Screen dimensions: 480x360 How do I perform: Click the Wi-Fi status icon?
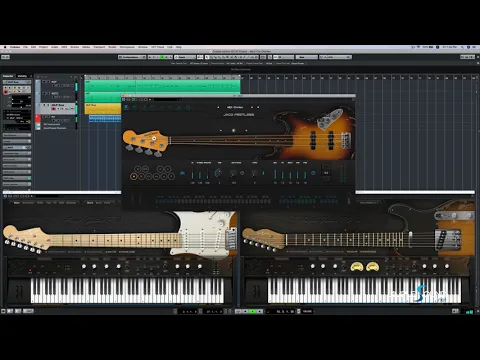[x=418, y=47]
